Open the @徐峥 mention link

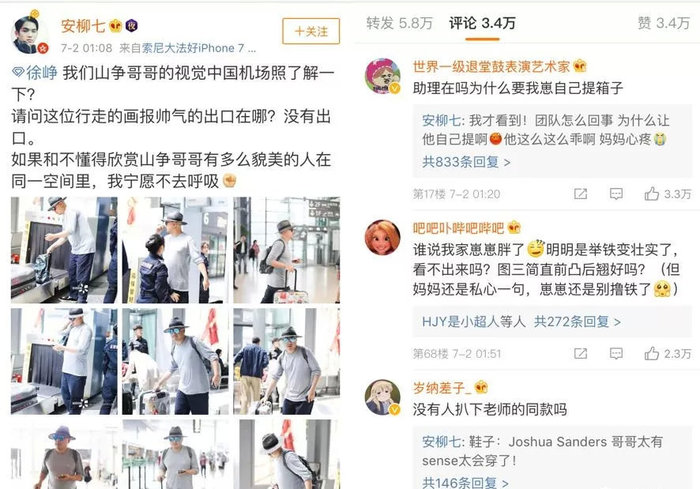point(35,73)
